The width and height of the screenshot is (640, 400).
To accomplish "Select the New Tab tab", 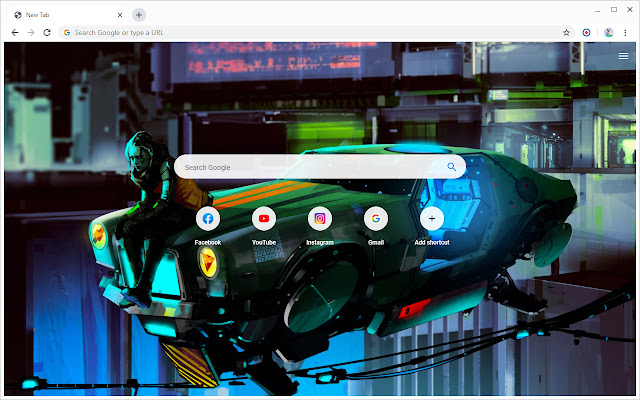I will tap(67, 15).
